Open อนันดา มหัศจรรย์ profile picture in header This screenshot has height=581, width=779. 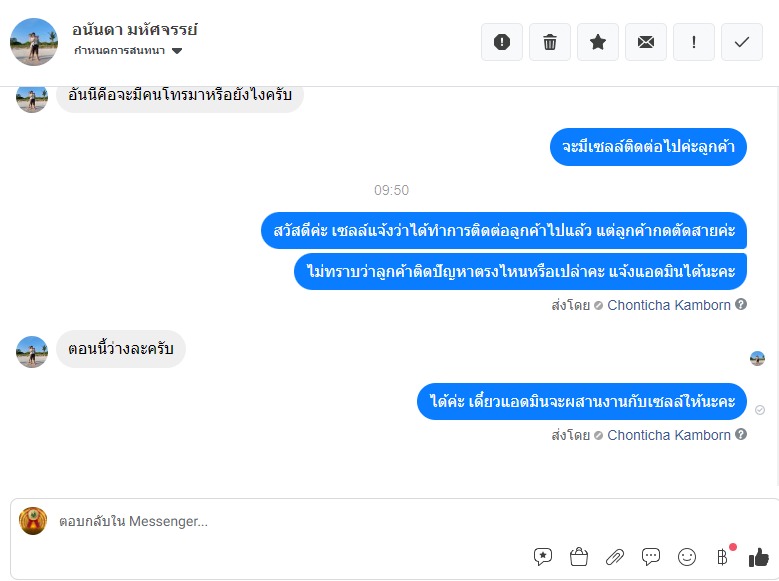point(34,42)
